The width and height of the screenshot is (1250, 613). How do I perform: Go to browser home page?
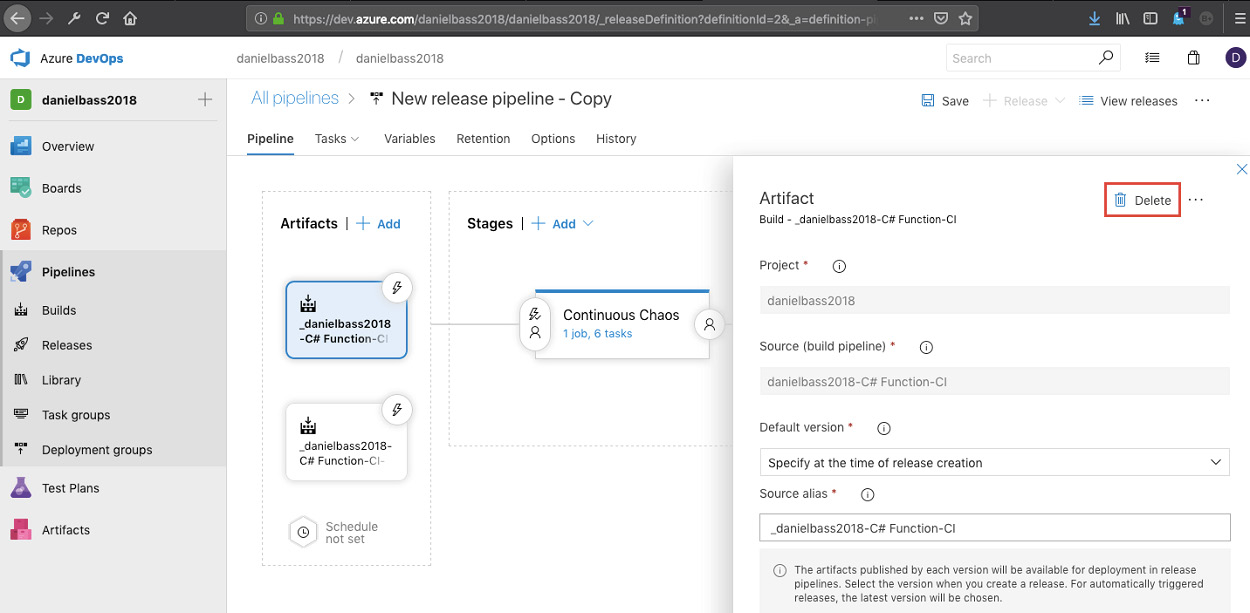click(x=130, y=18)
